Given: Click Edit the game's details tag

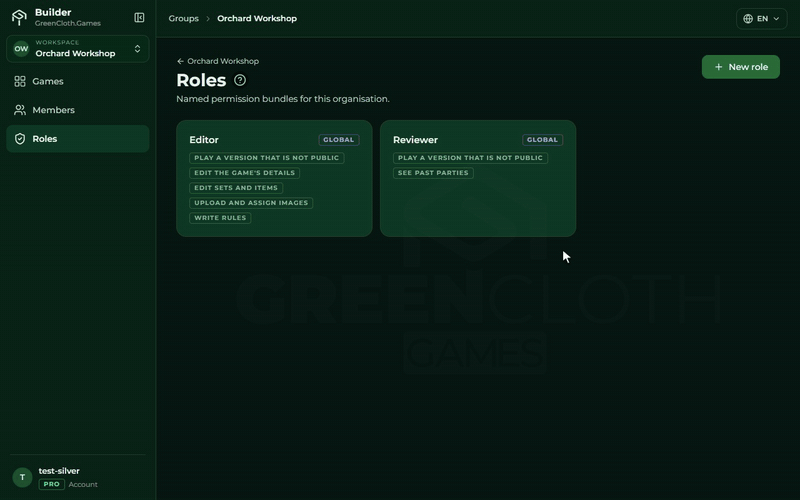Looking at the screenshot, I should point(244,172).
